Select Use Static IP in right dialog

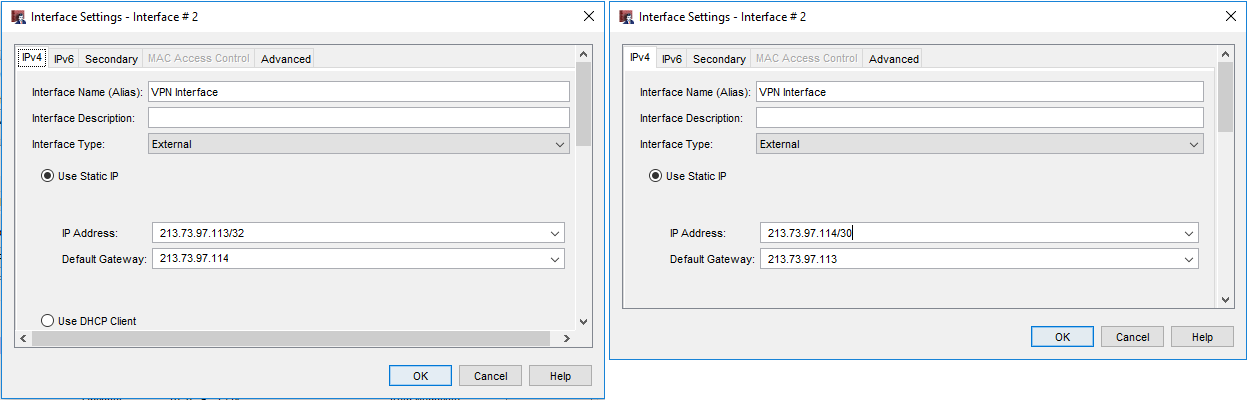[655, 176]
